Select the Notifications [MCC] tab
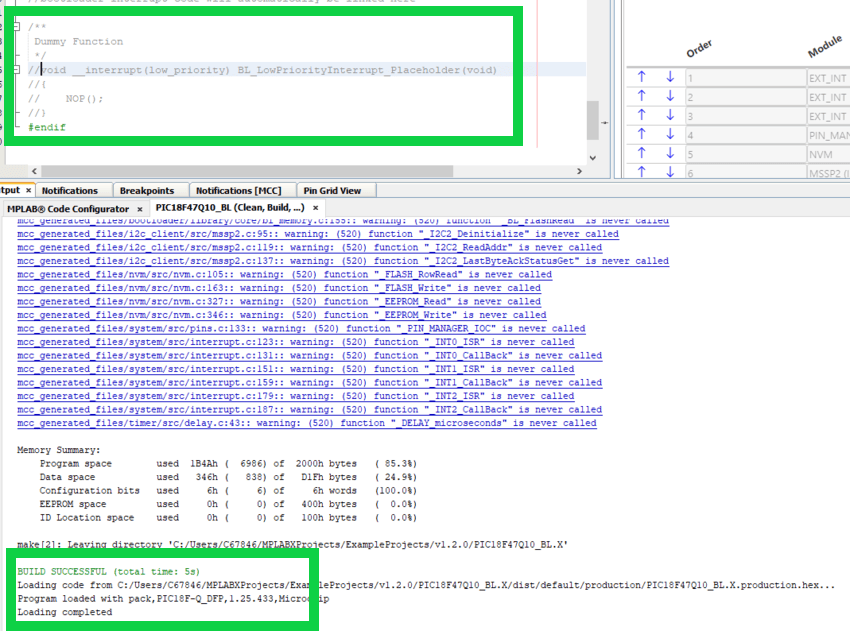Viewport: 850px width, 631px height. pyautogui.click(x=238, y=190)
